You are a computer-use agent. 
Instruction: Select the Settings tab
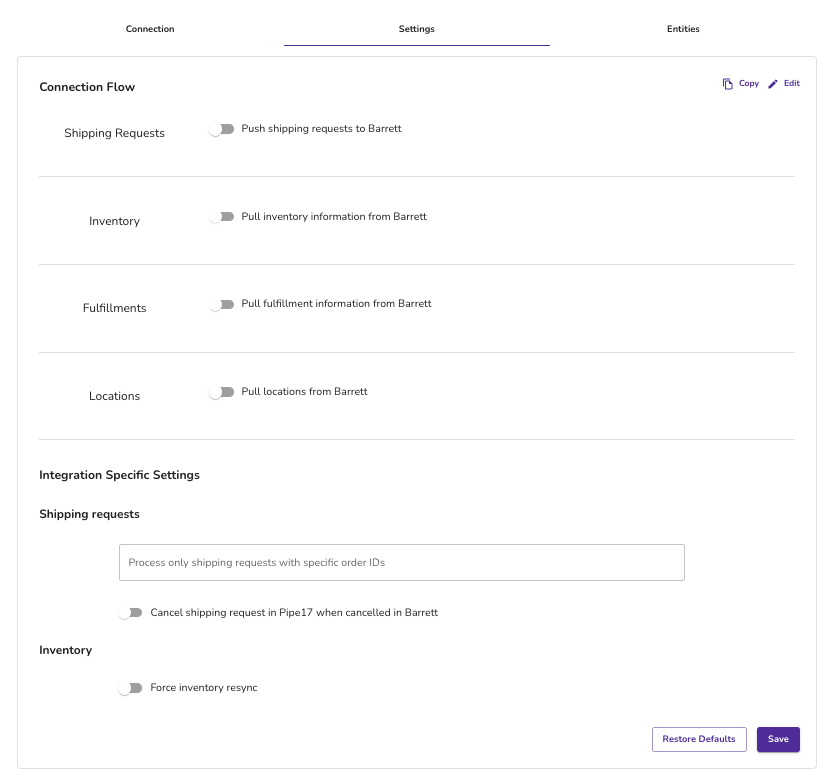coord(417,29)
